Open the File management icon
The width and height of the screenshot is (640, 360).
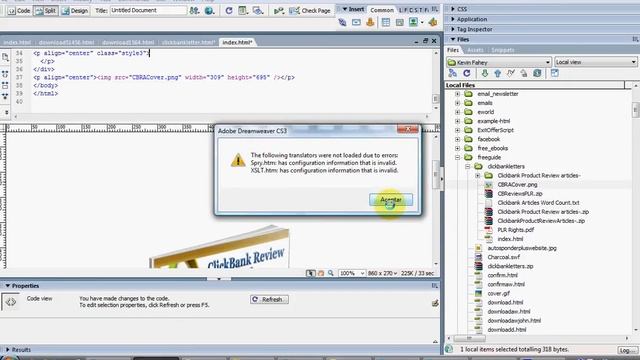tap(194, 11)
